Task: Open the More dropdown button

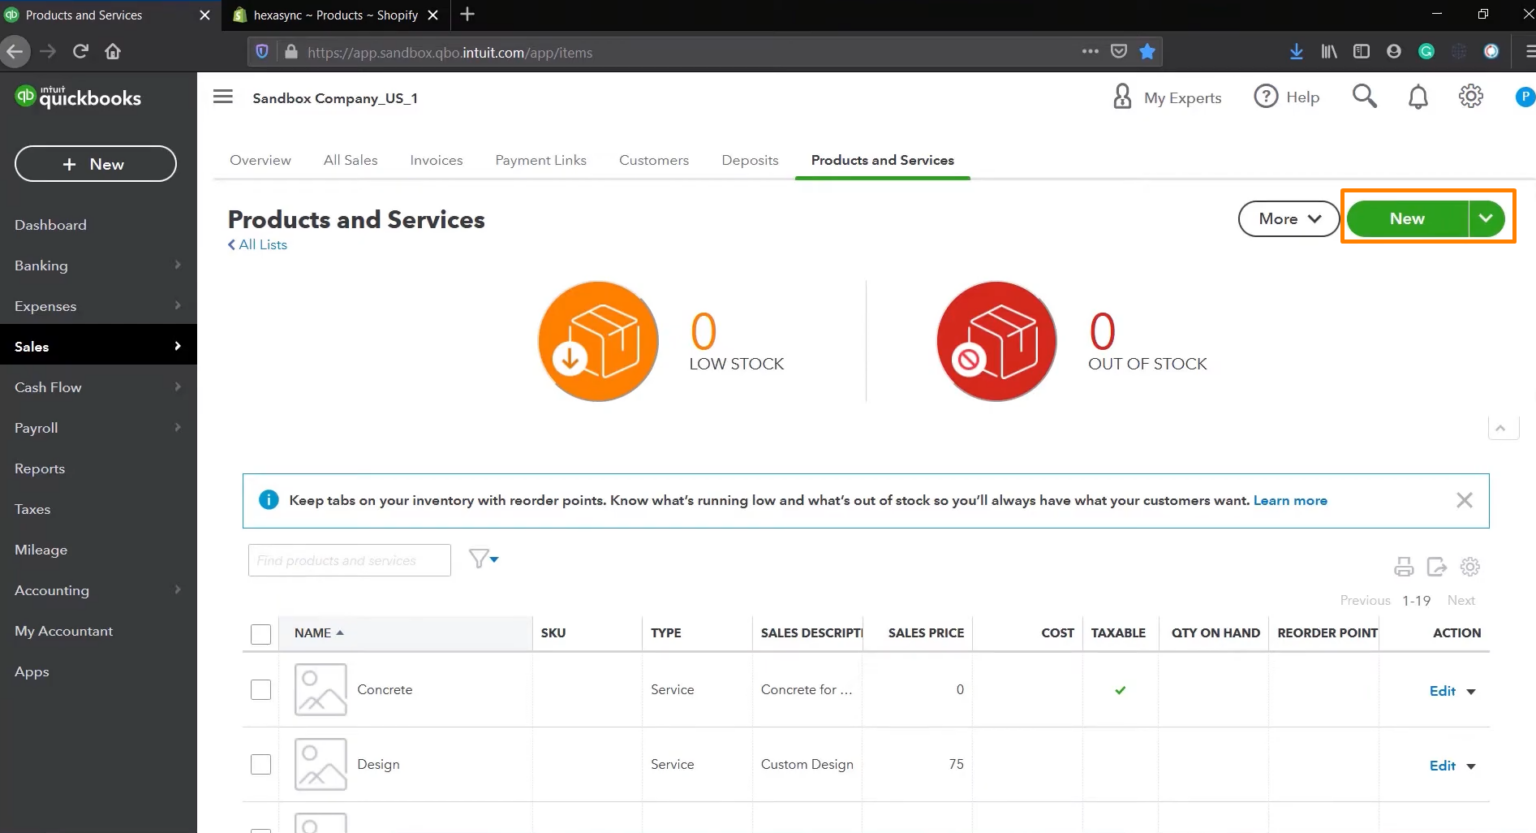Action: pyautogui.click(x=1289, y=219)
